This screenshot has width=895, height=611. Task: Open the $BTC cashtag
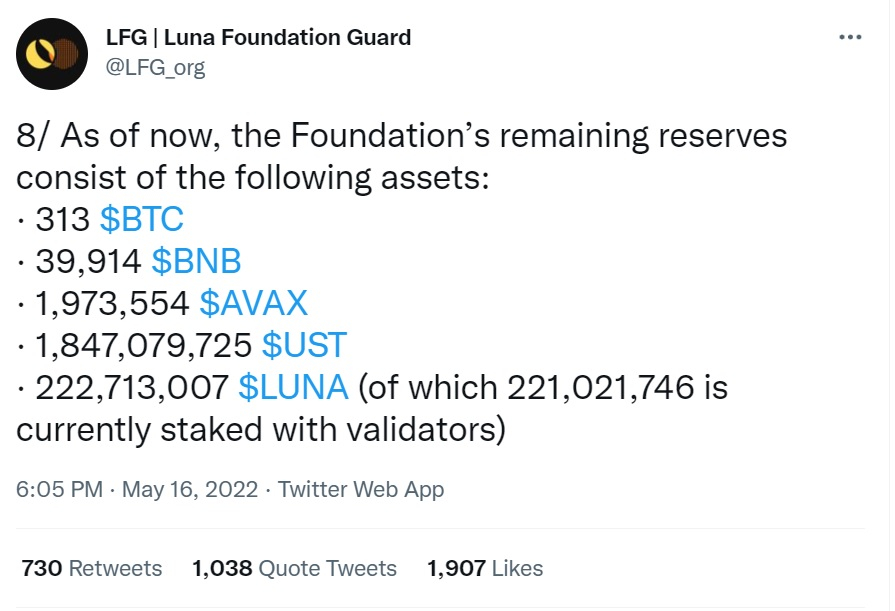141,219
